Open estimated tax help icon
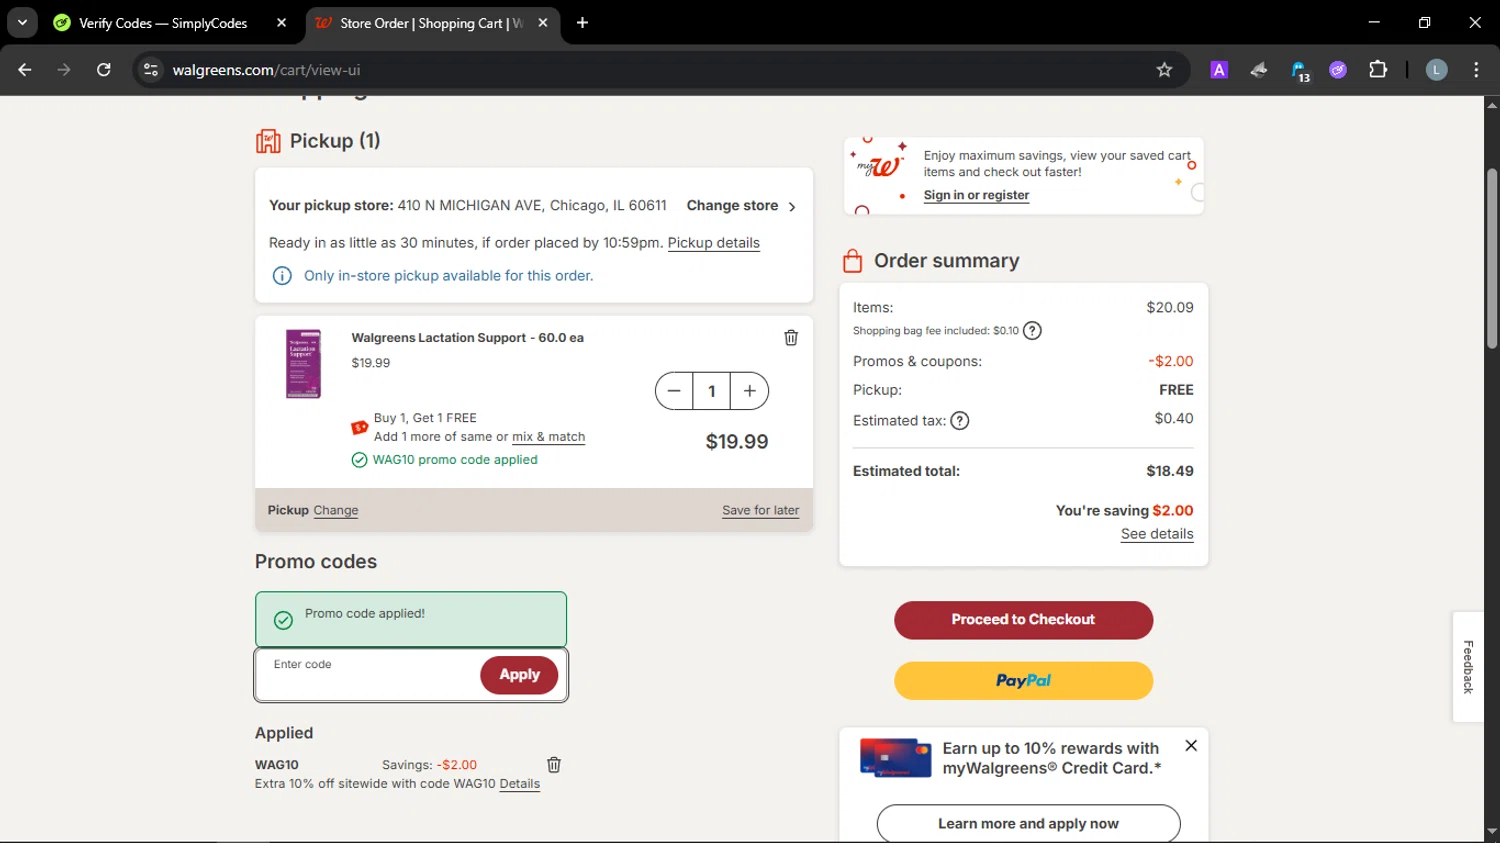 tap(960, 421)
